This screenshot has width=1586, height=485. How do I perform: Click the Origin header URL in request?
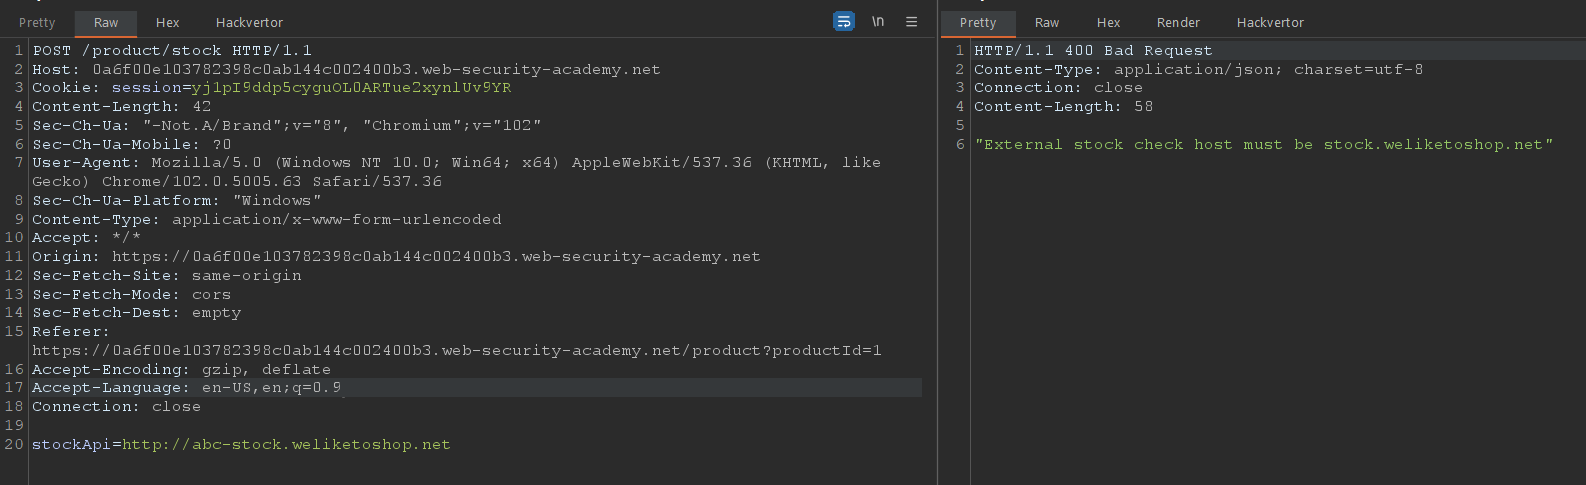[436, 257]
